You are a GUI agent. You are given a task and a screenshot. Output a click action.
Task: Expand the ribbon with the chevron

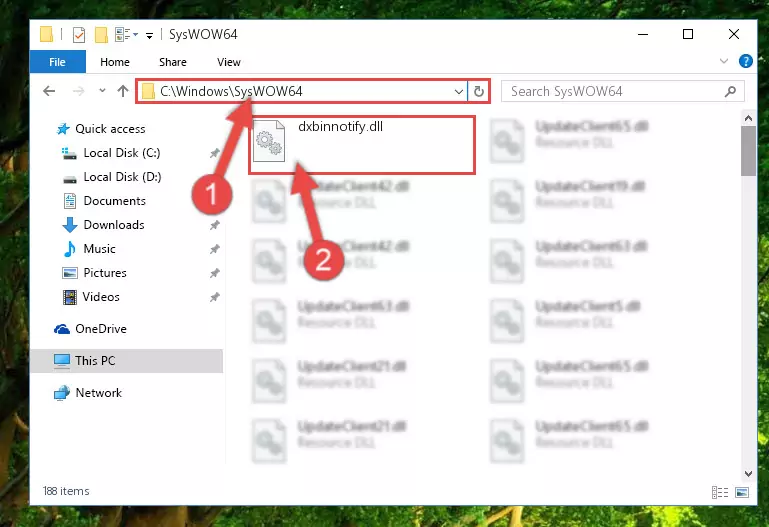tap(724, 61)
